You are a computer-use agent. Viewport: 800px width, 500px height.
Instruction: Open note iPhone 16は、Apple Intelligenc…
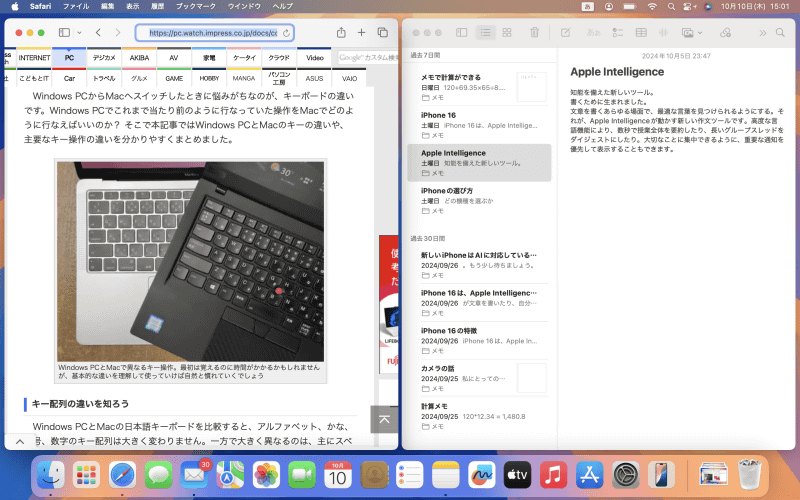pos(479,303)
